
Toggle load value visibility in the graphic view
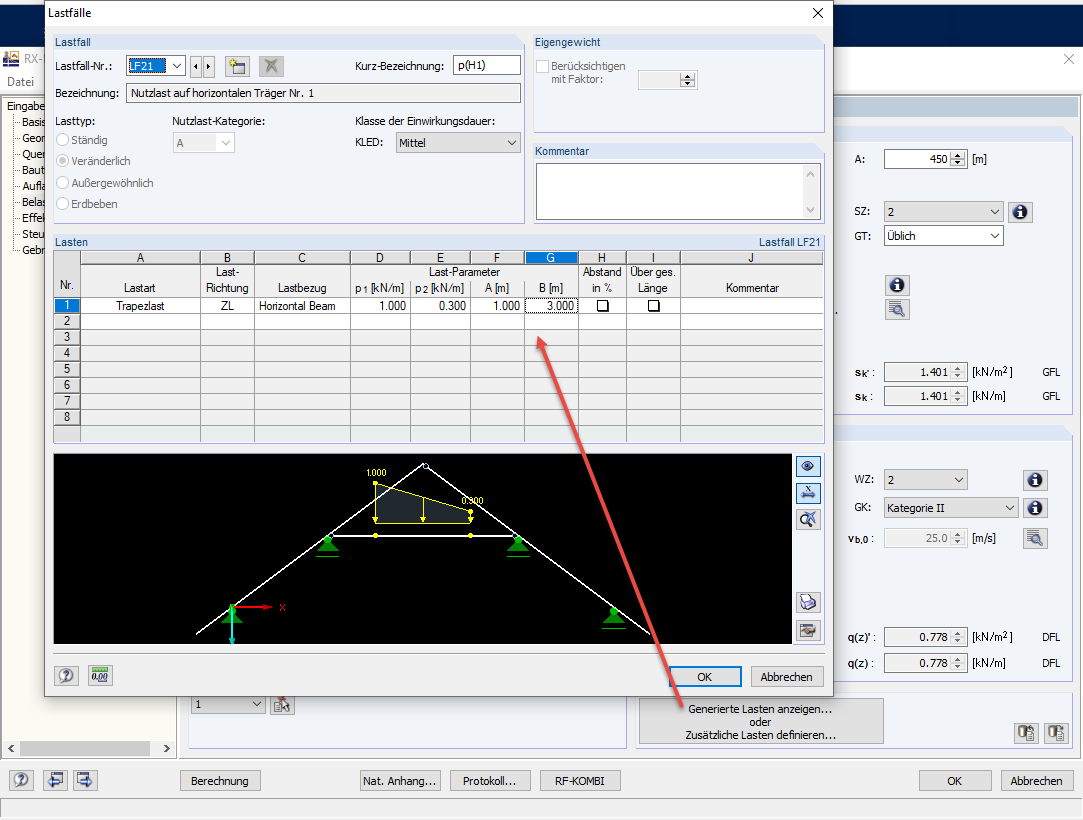[808, 466]
